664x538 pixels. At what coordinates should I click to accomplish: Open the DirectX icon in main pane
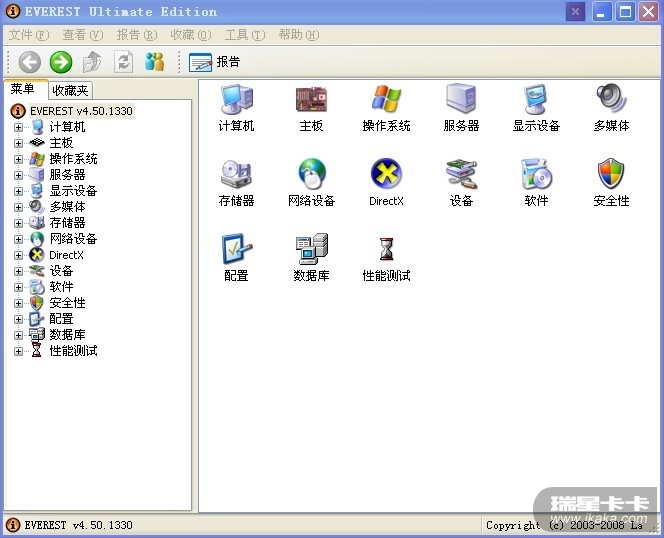386,174
